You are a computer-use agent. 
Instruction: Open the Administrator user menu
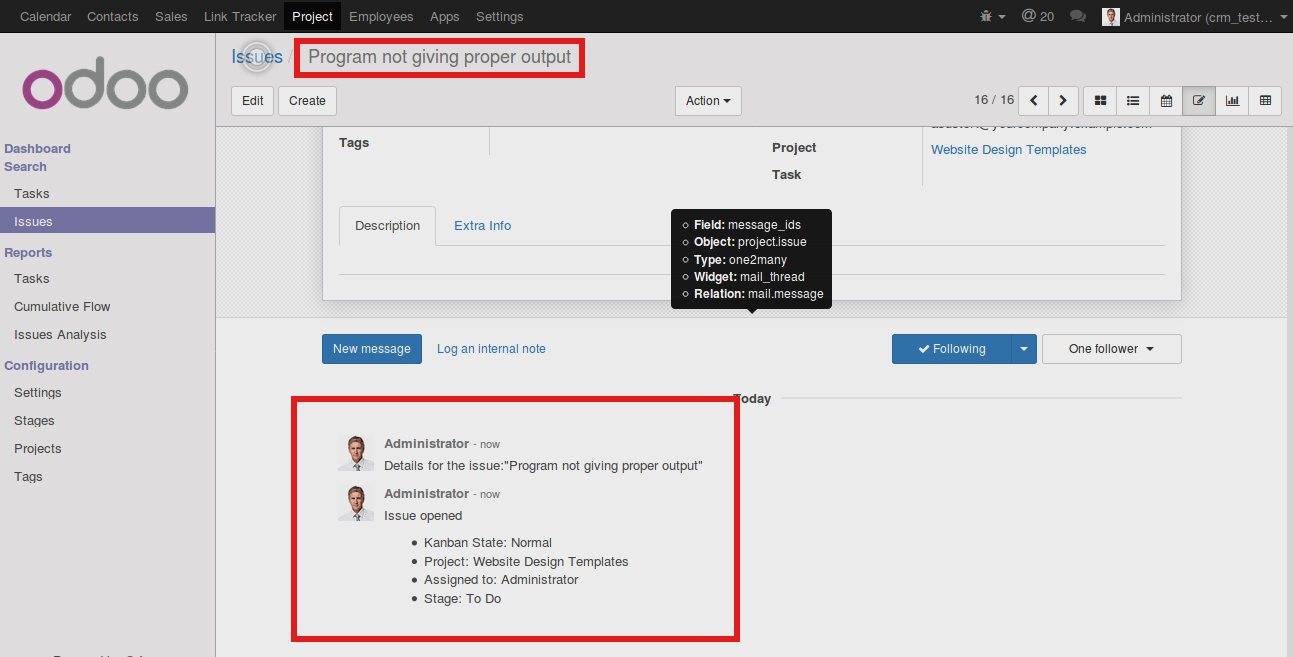tap(1196, 17)
